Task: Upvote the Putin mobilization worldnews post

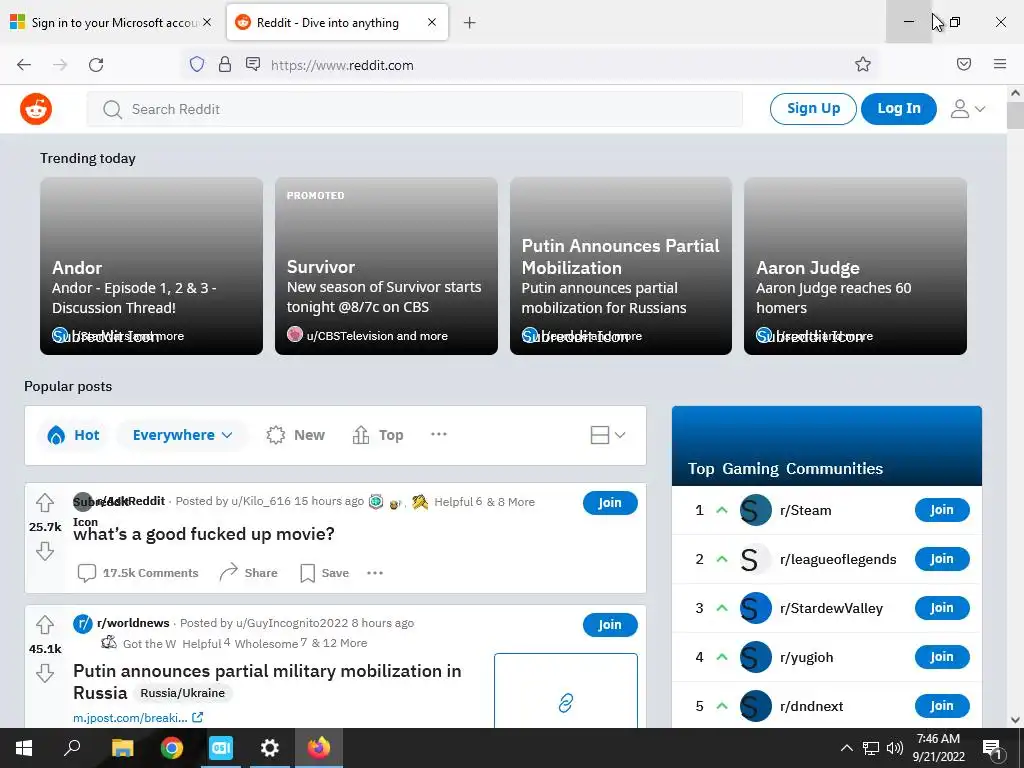Action: pyautogui.click(x=44, y=625)
